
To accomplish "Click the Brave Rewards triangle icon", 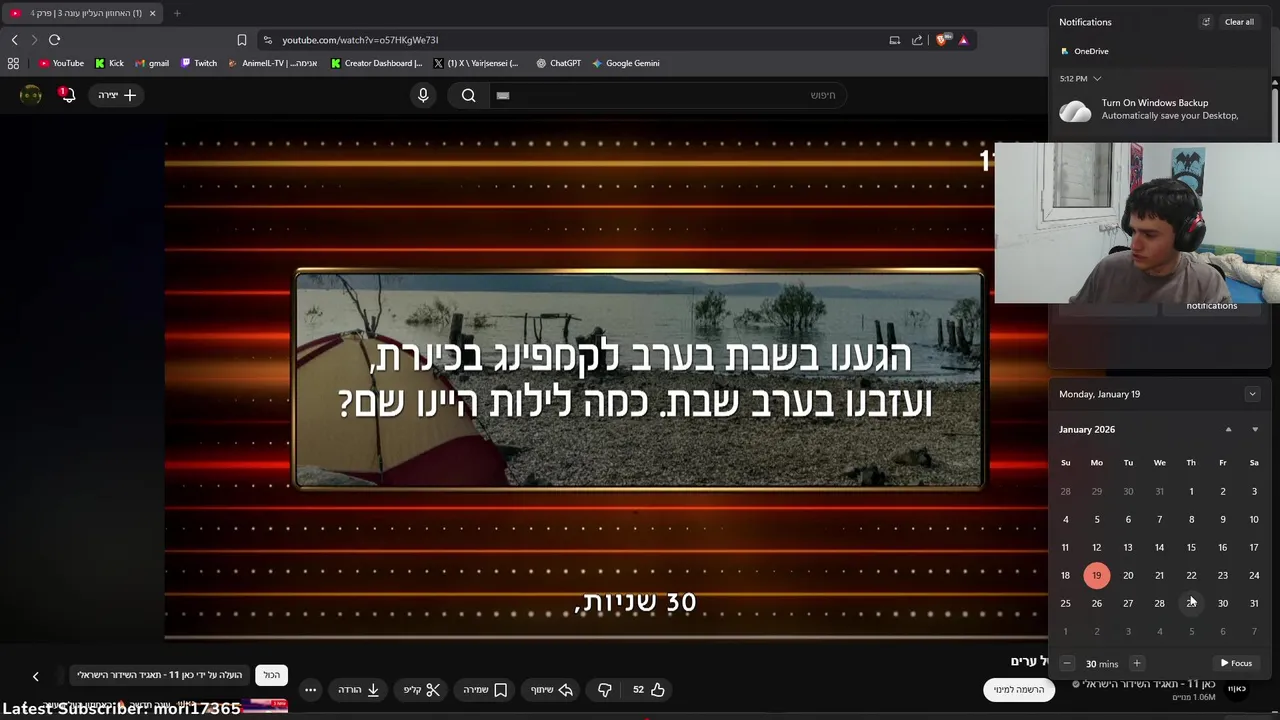I will 963,40.
